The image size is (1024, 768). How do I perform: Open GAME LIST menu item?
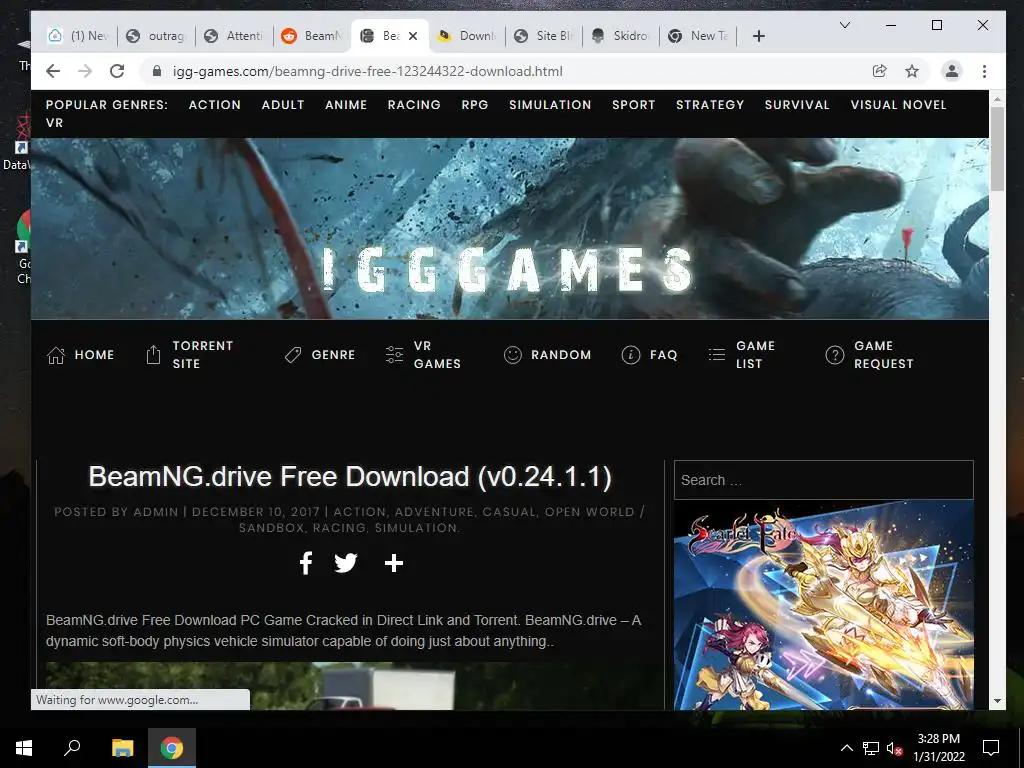[x=742, y=355]
